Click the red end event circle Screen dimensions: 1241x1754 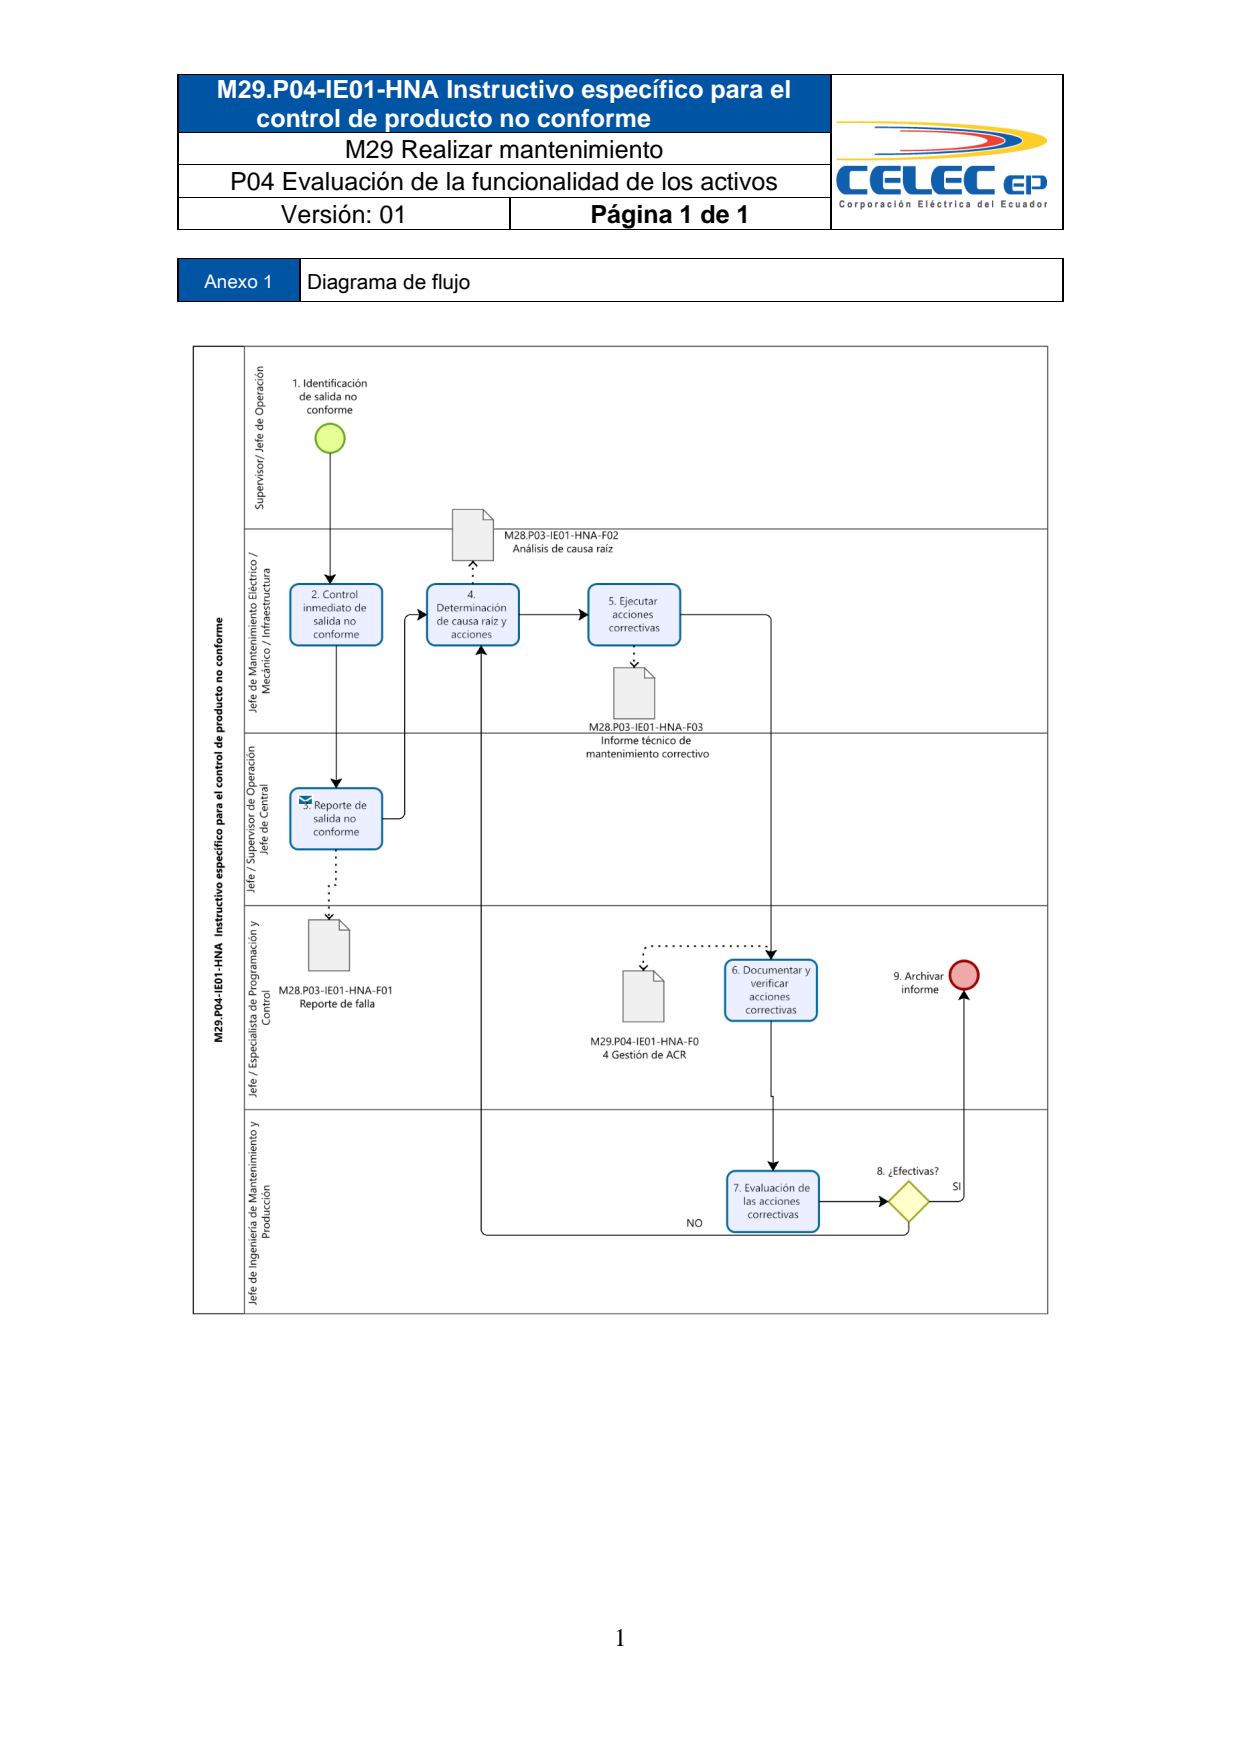[x=964, y=975]
